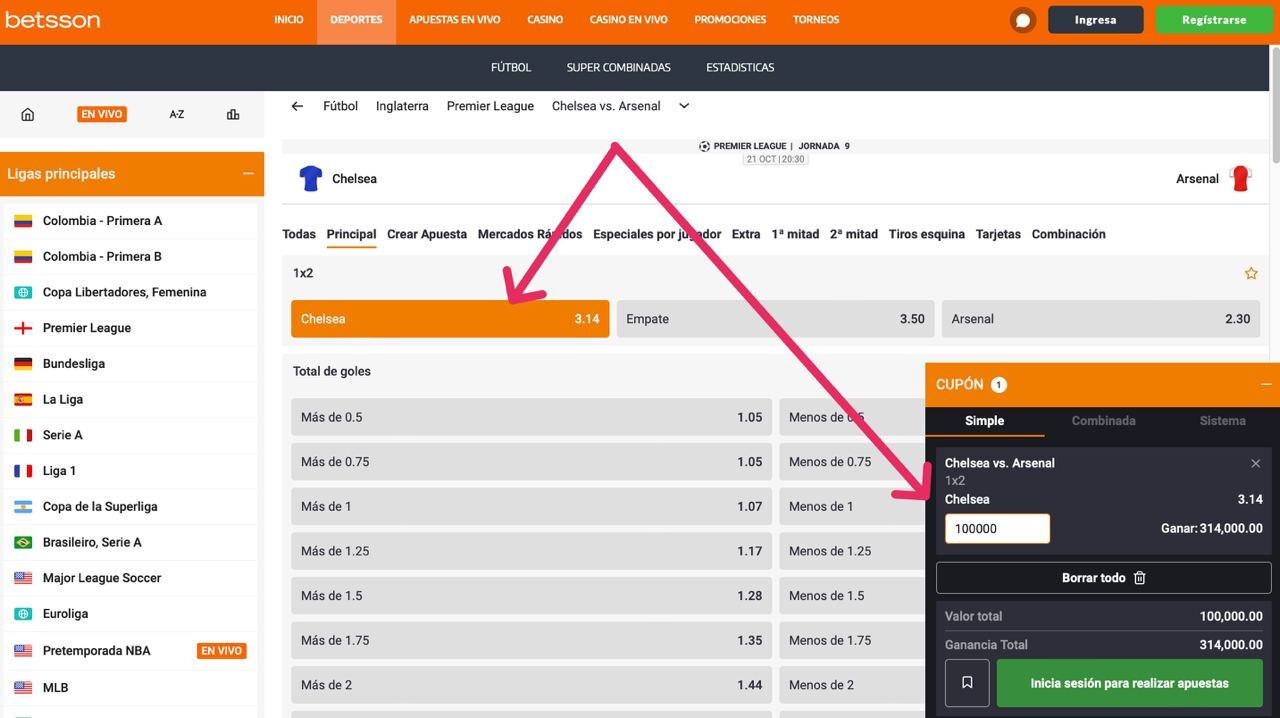Open APUESTAS EN VIVO

455,20
